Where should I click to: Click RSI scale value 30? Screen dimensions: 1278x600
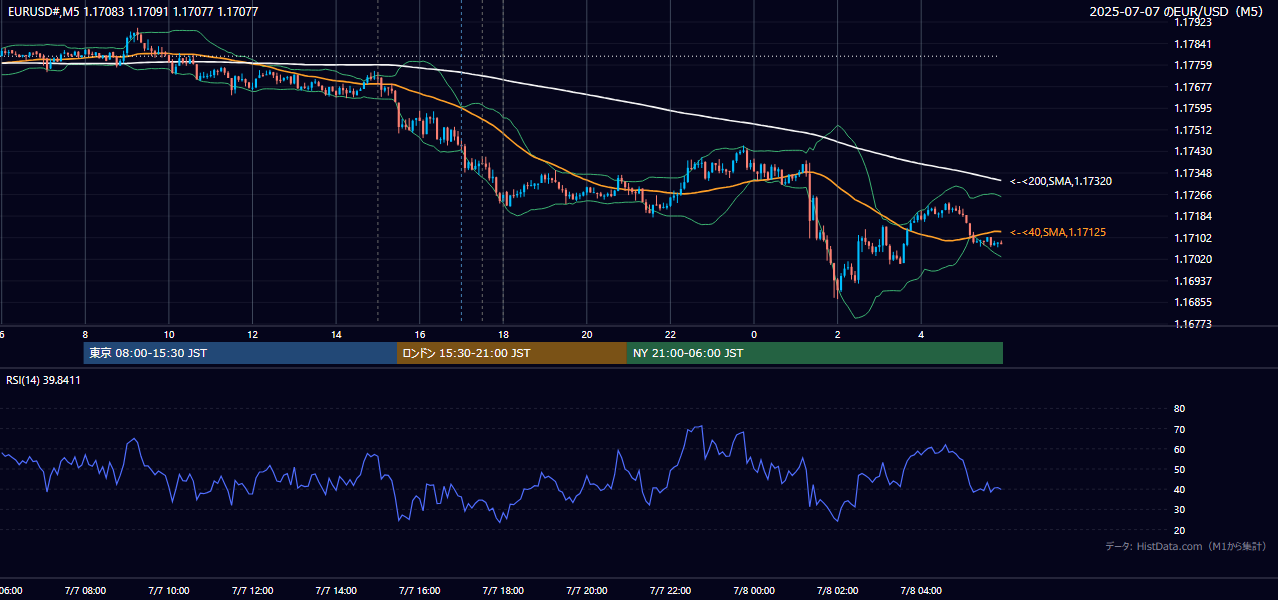(x=1179, y=510)
